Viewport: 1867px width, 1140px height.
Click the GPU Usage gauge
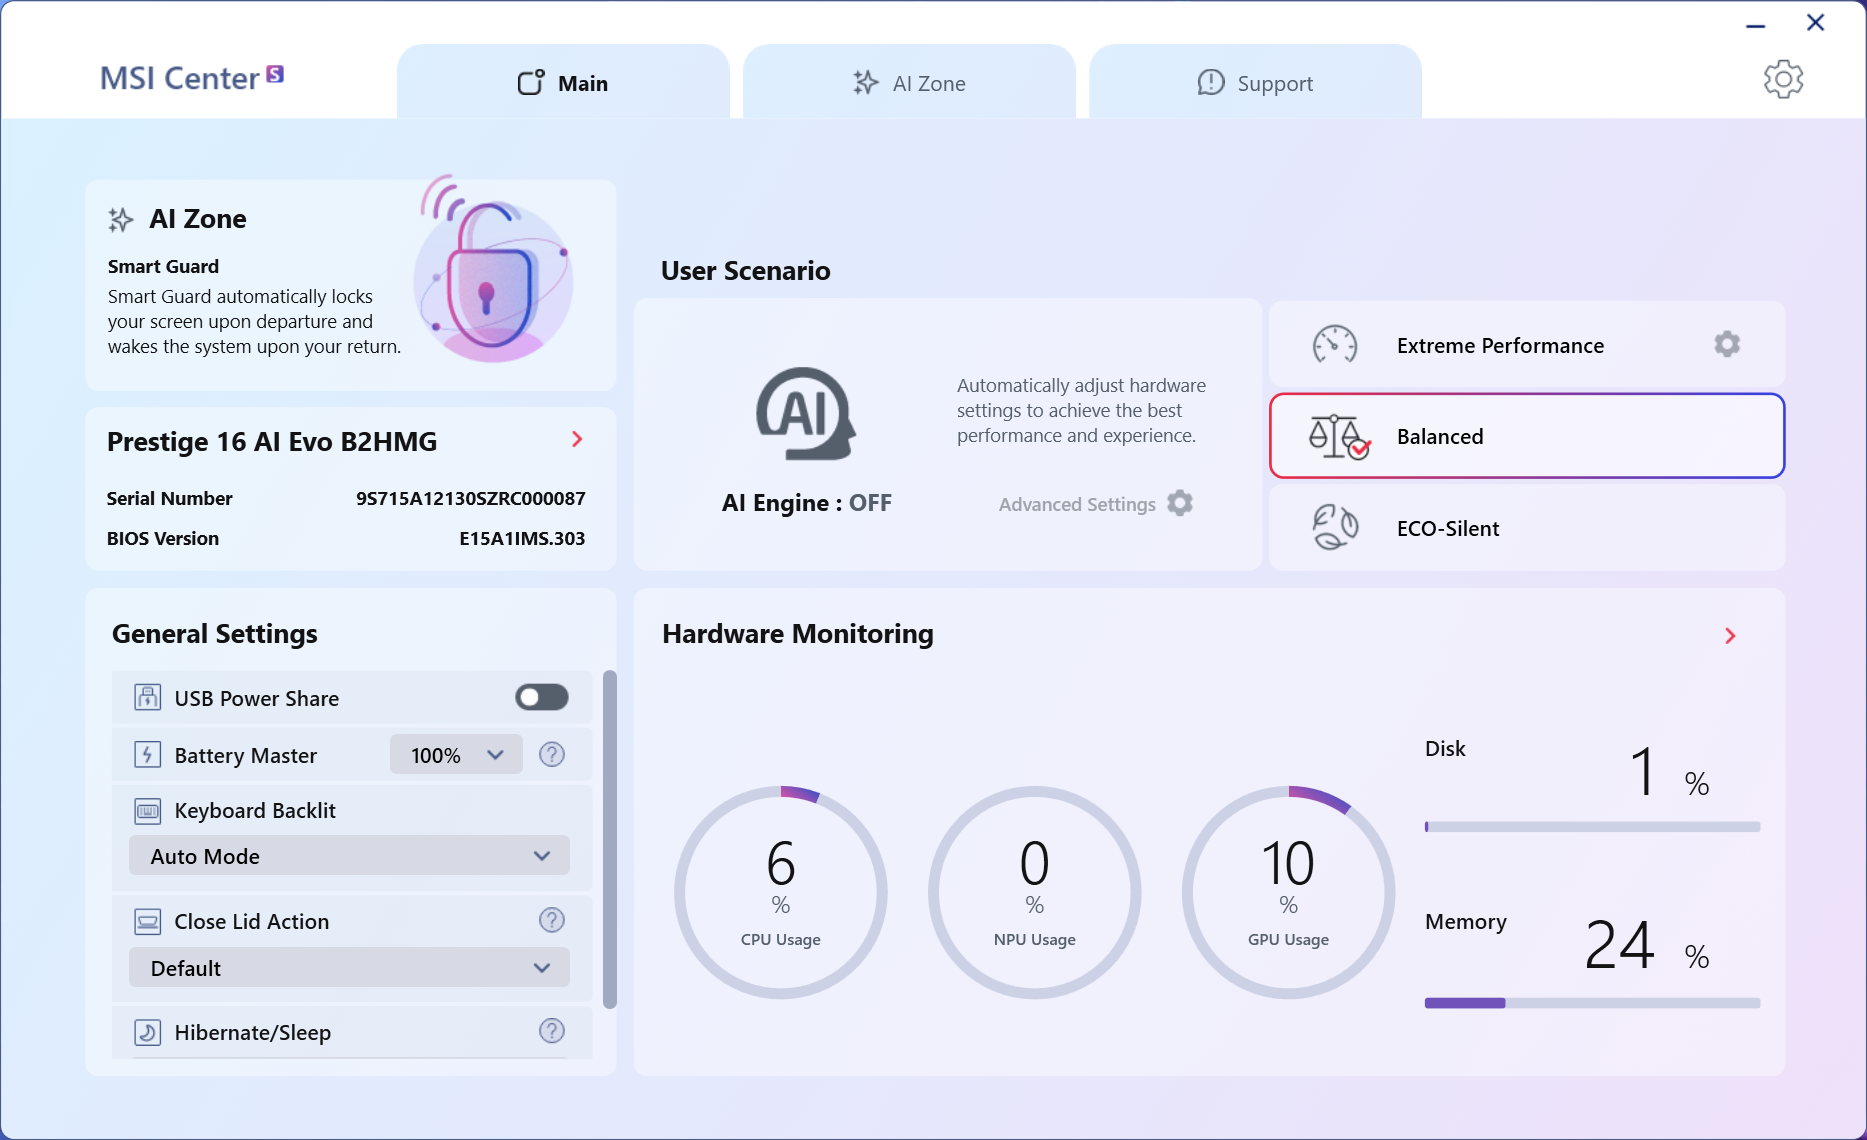[1288, 892]
